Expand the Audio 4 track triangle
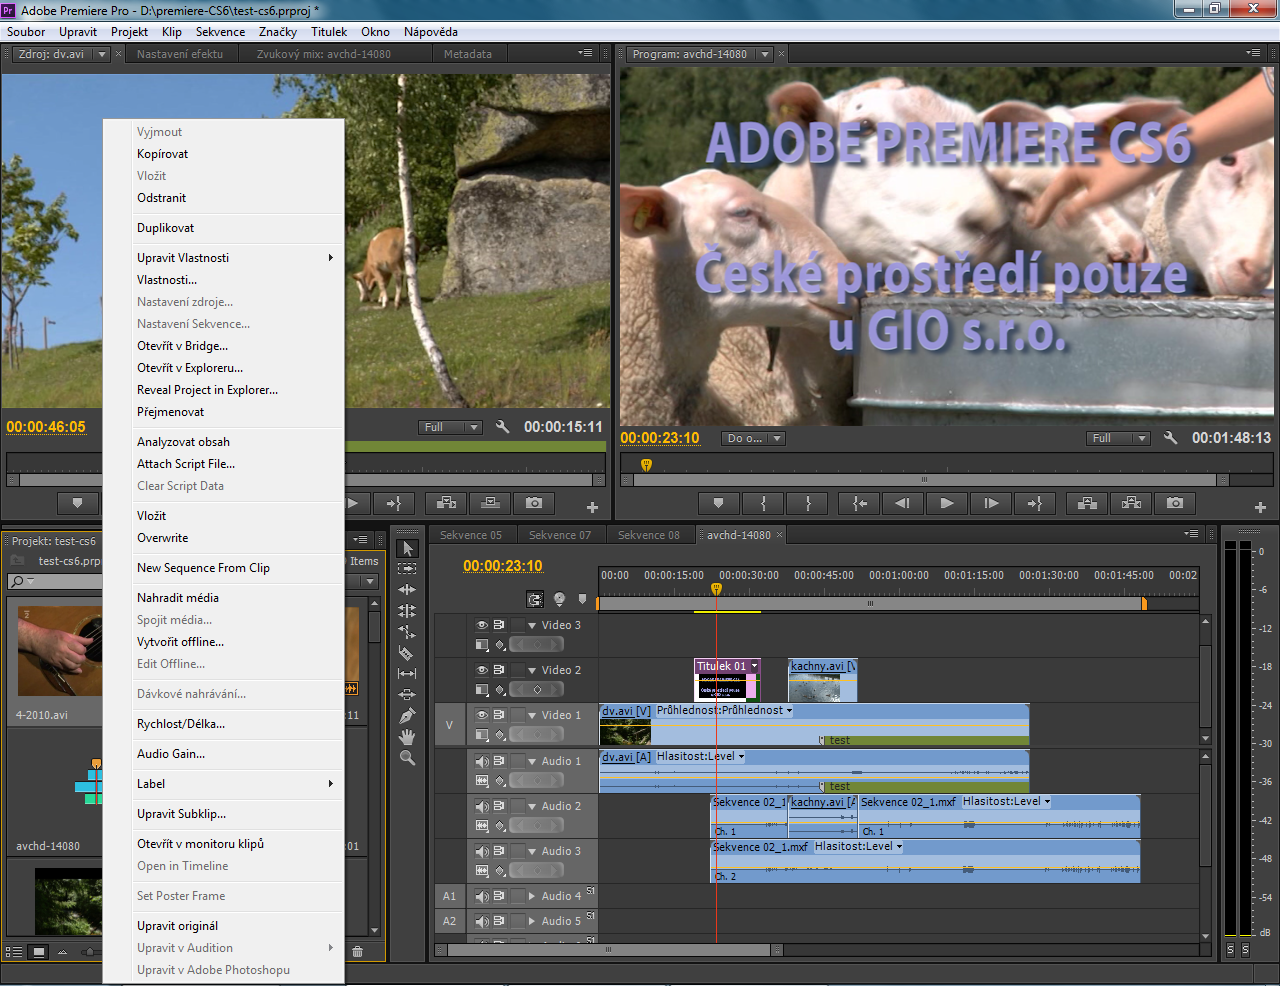1280x986 pixels. point(532,896)
